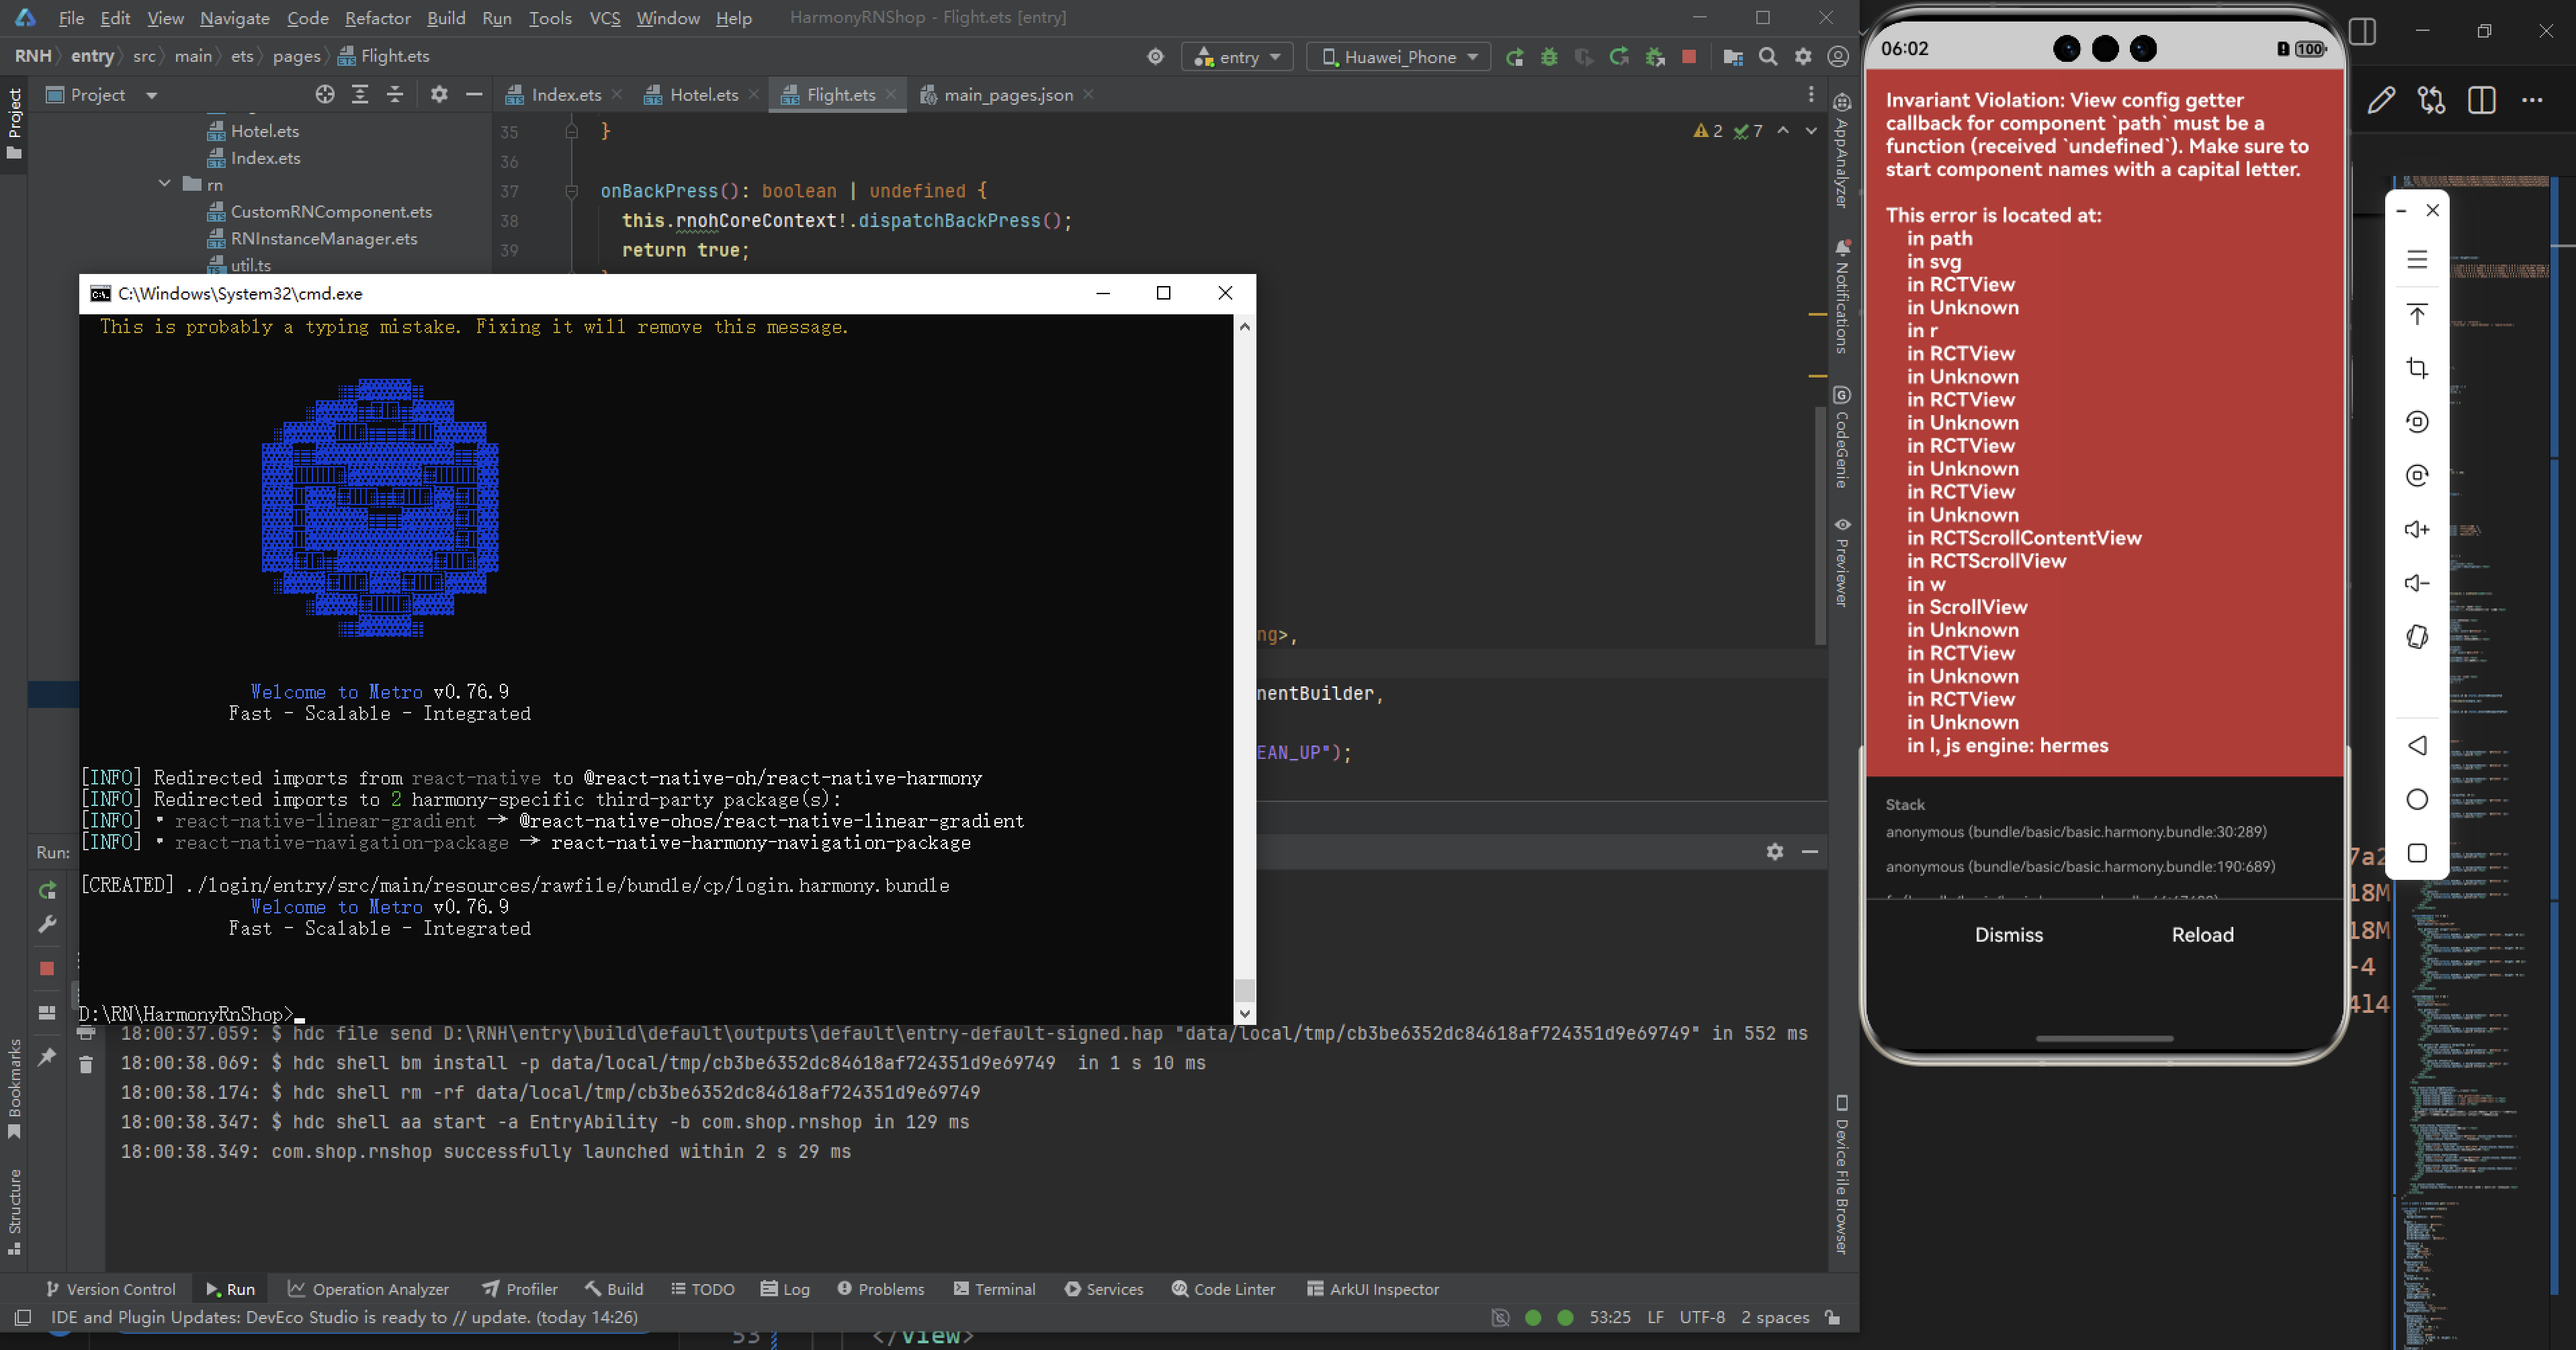Click the emulator screenshot crop icon
This screenshot has height=1350, width=2576.
point(2417,368)
